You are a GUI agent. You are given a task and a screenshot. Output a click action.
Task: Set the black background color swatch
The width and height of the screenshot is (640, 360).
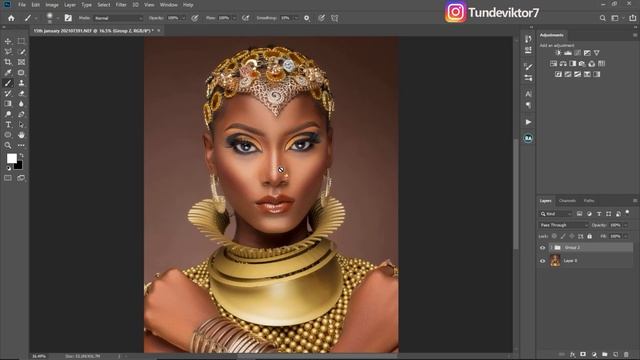[x=18, y=165]
